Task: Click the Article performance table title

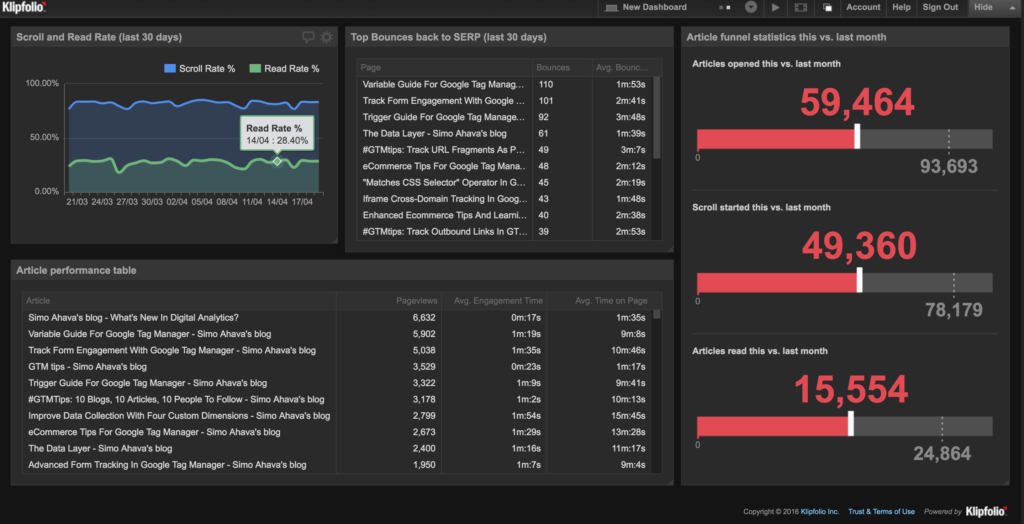Action: pyautogui.click(x=76, y=270)
